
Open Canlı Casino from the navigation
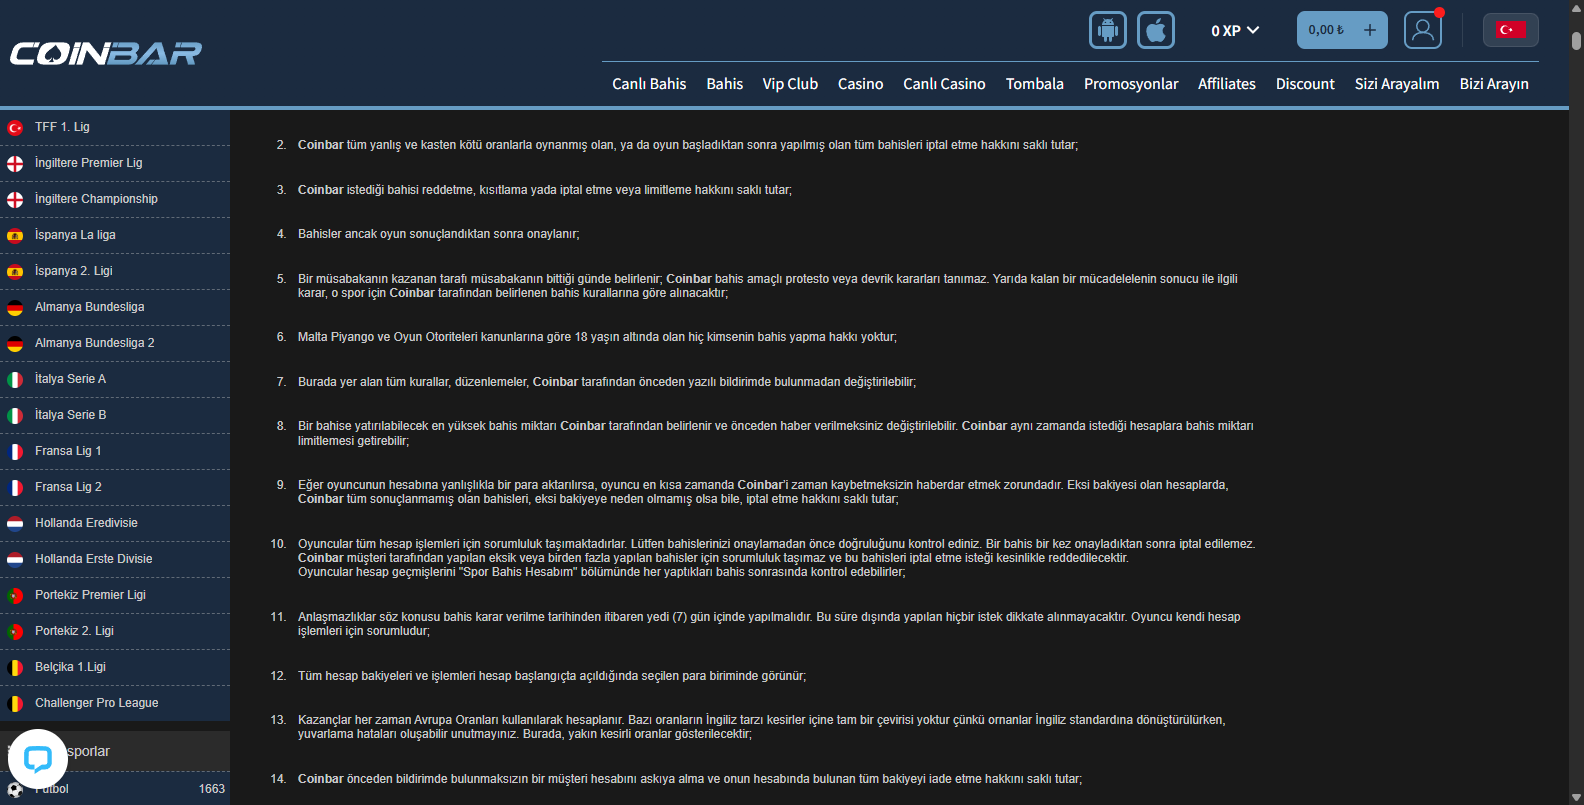point(944,84)
